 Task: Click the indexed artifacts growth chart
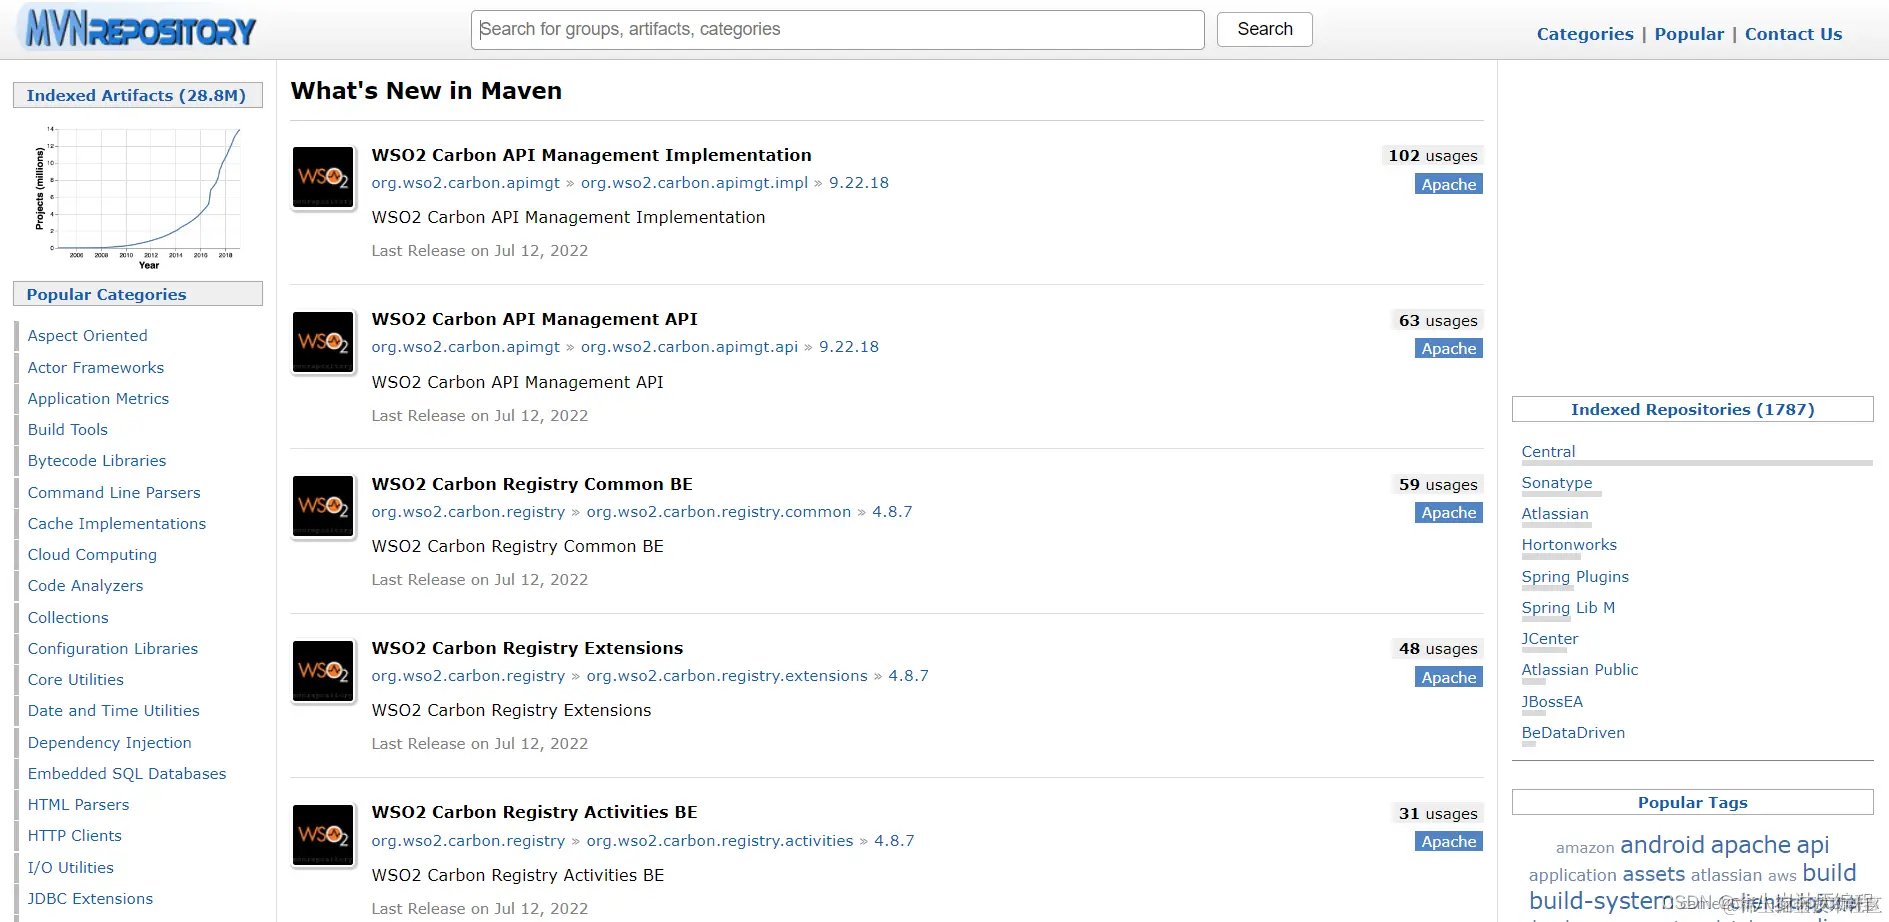pyautogui.click(x=138, y=197)
